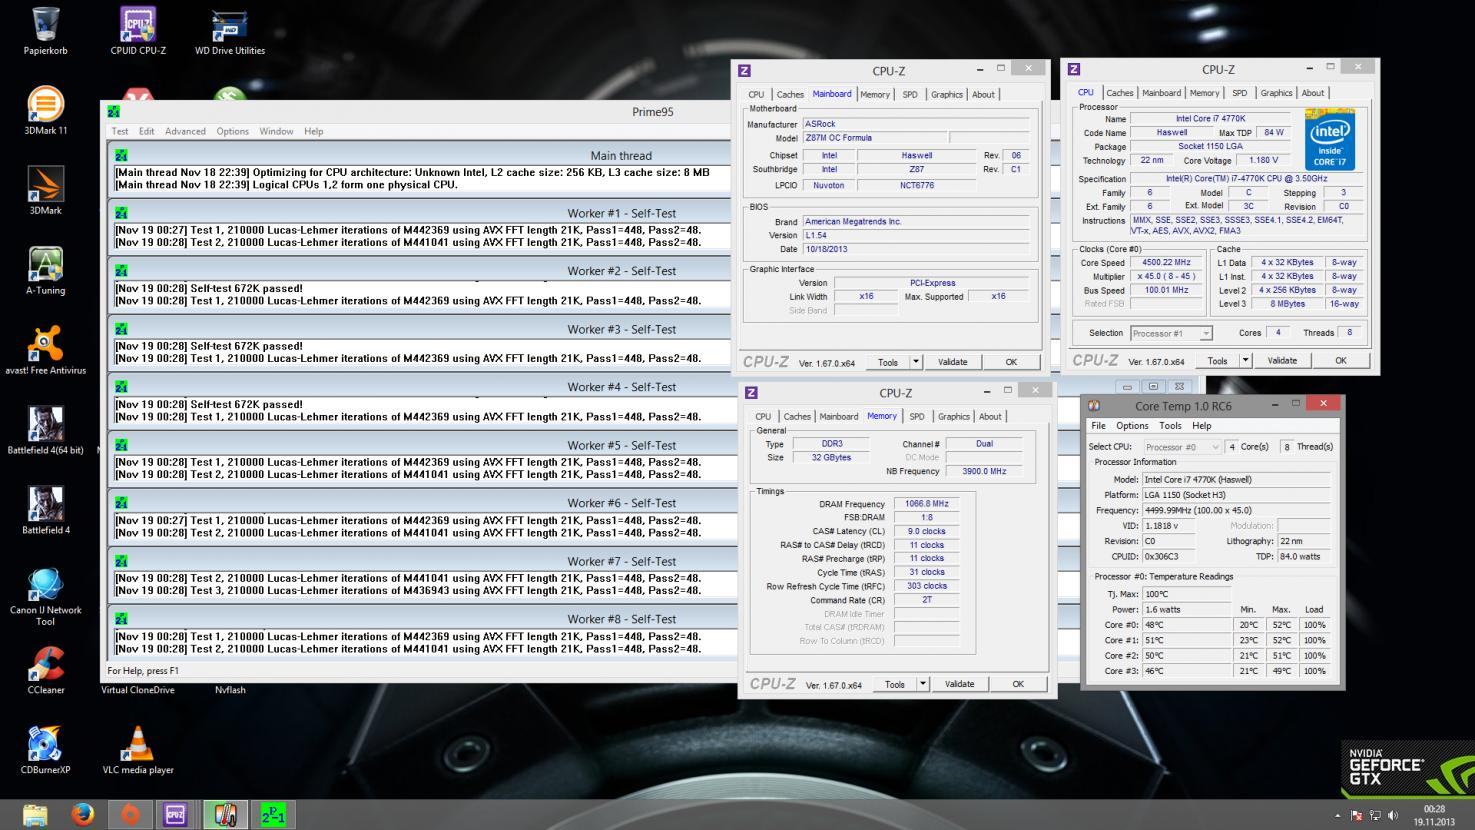Open the Advanced menu in Prime95
1475x830 pixels.
(x=185, y=131)
